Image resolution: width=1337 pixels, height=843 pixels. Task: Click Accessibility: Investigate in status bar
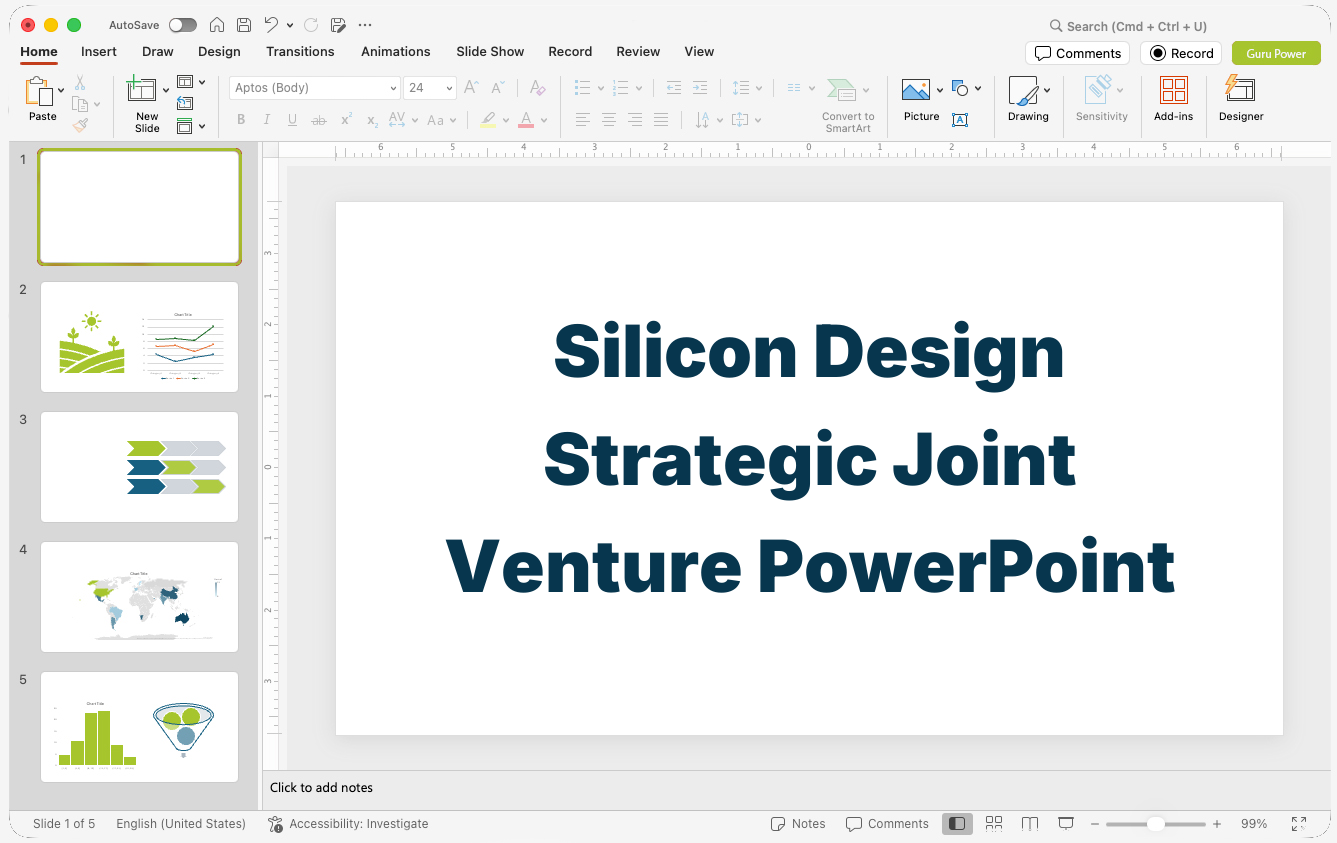click(x=348, y=824)
